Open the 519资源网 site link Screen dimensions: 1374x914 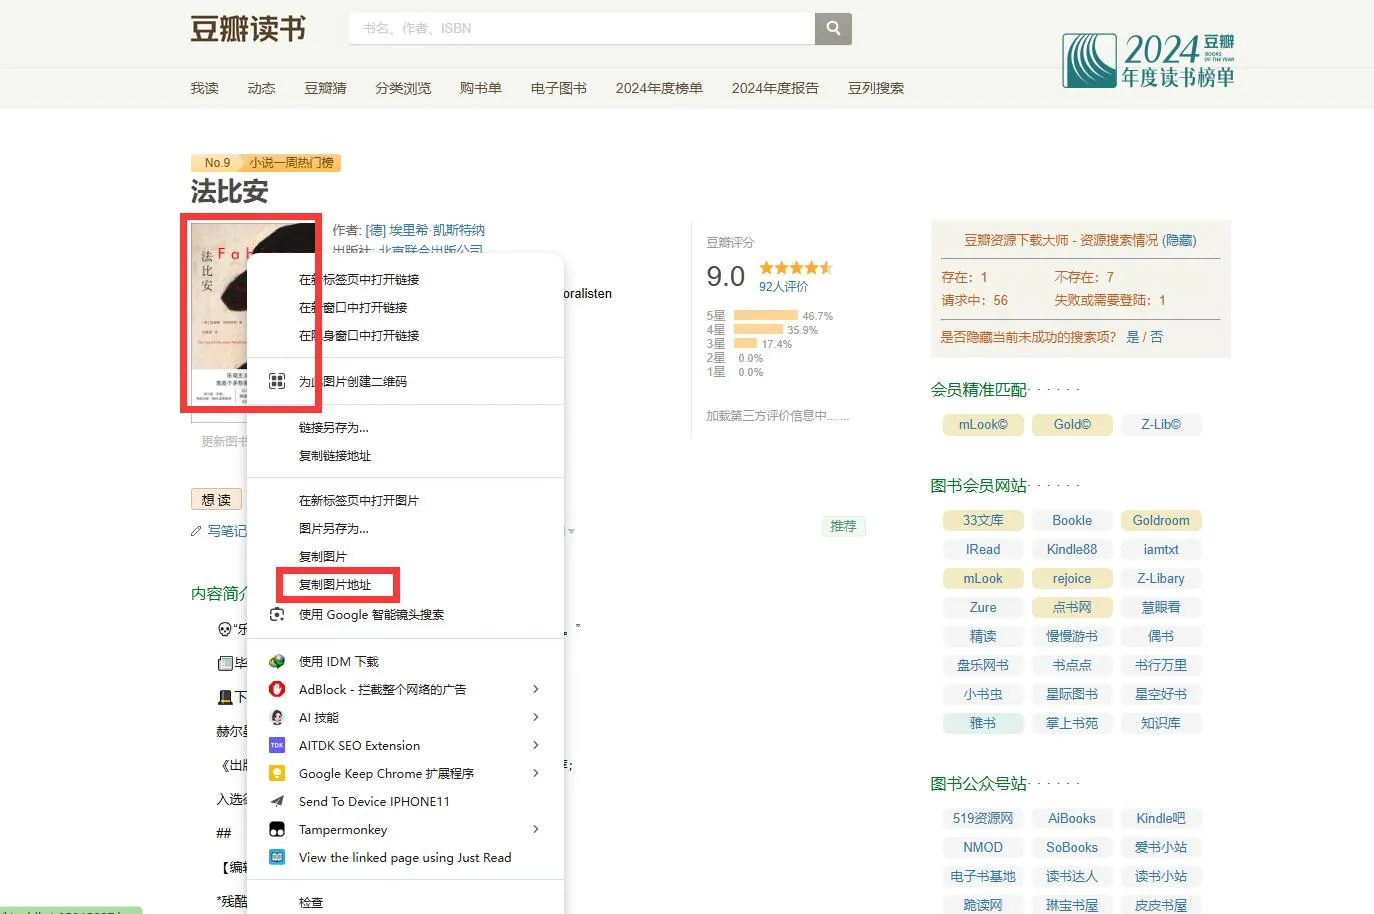coord(983,818)
